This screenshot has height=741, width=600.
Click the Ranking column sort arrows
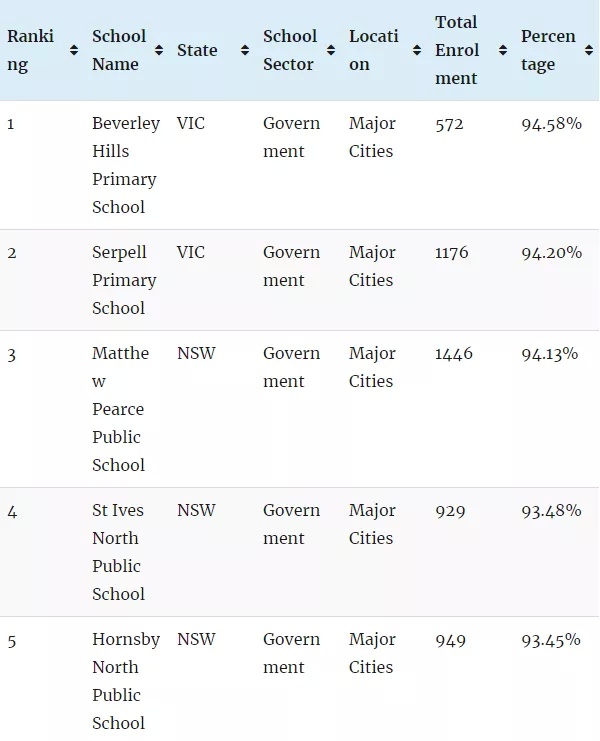[x=74, y=50]
